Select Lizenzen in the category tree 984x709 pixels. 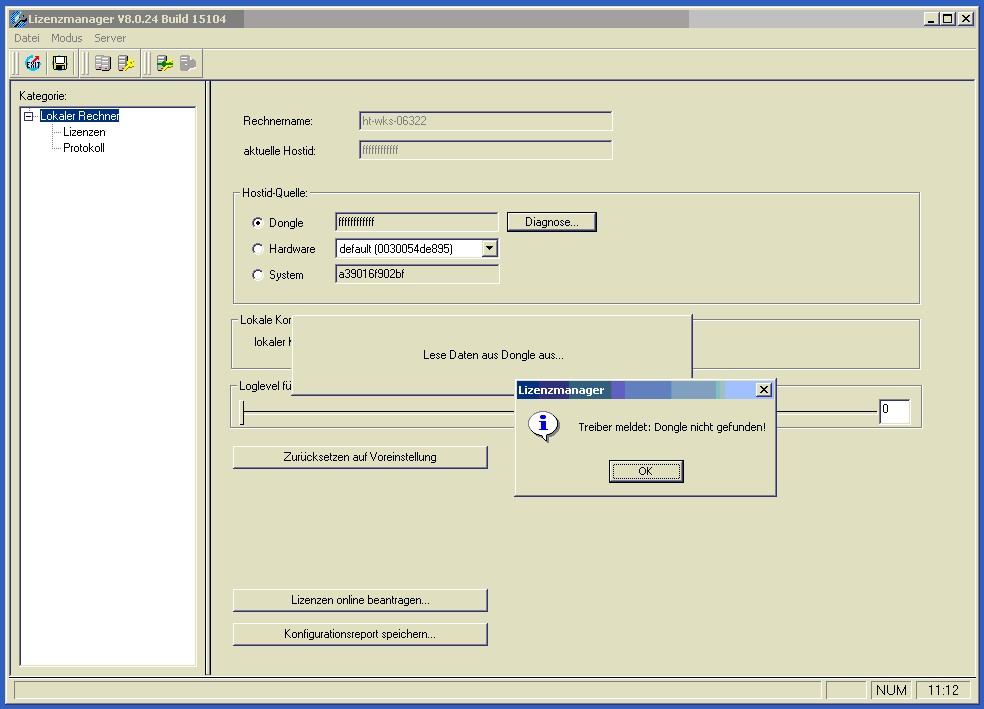tap(84, 132)
